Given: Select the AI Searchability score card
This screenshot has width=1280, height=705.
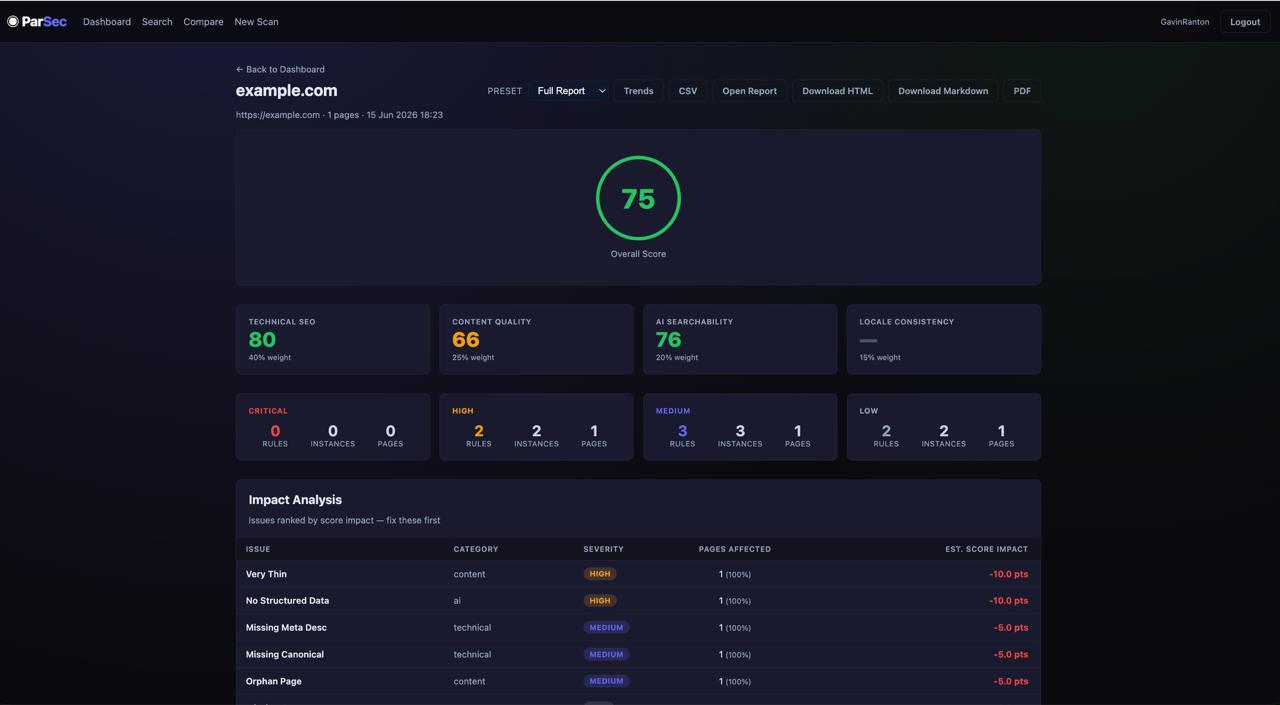Looking at the screenshot, I should (x=740, y=340).
